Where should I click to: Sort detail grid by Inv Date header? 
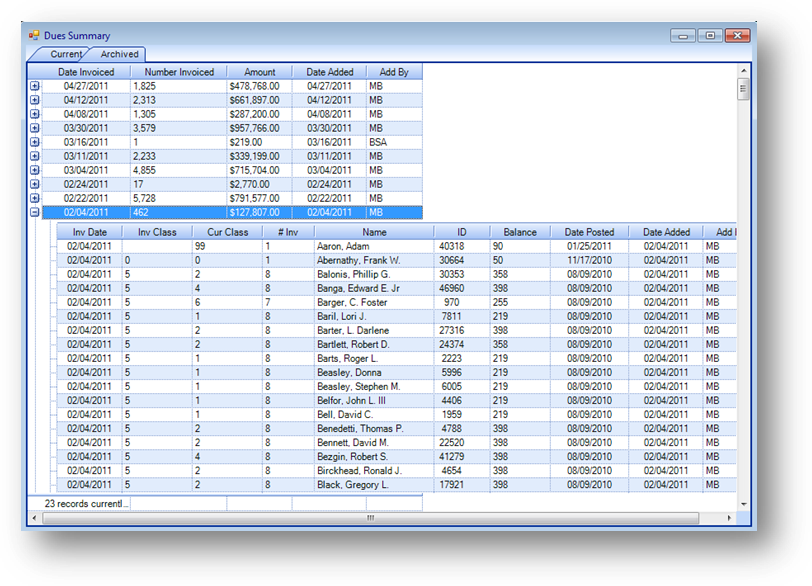(90, 232)
